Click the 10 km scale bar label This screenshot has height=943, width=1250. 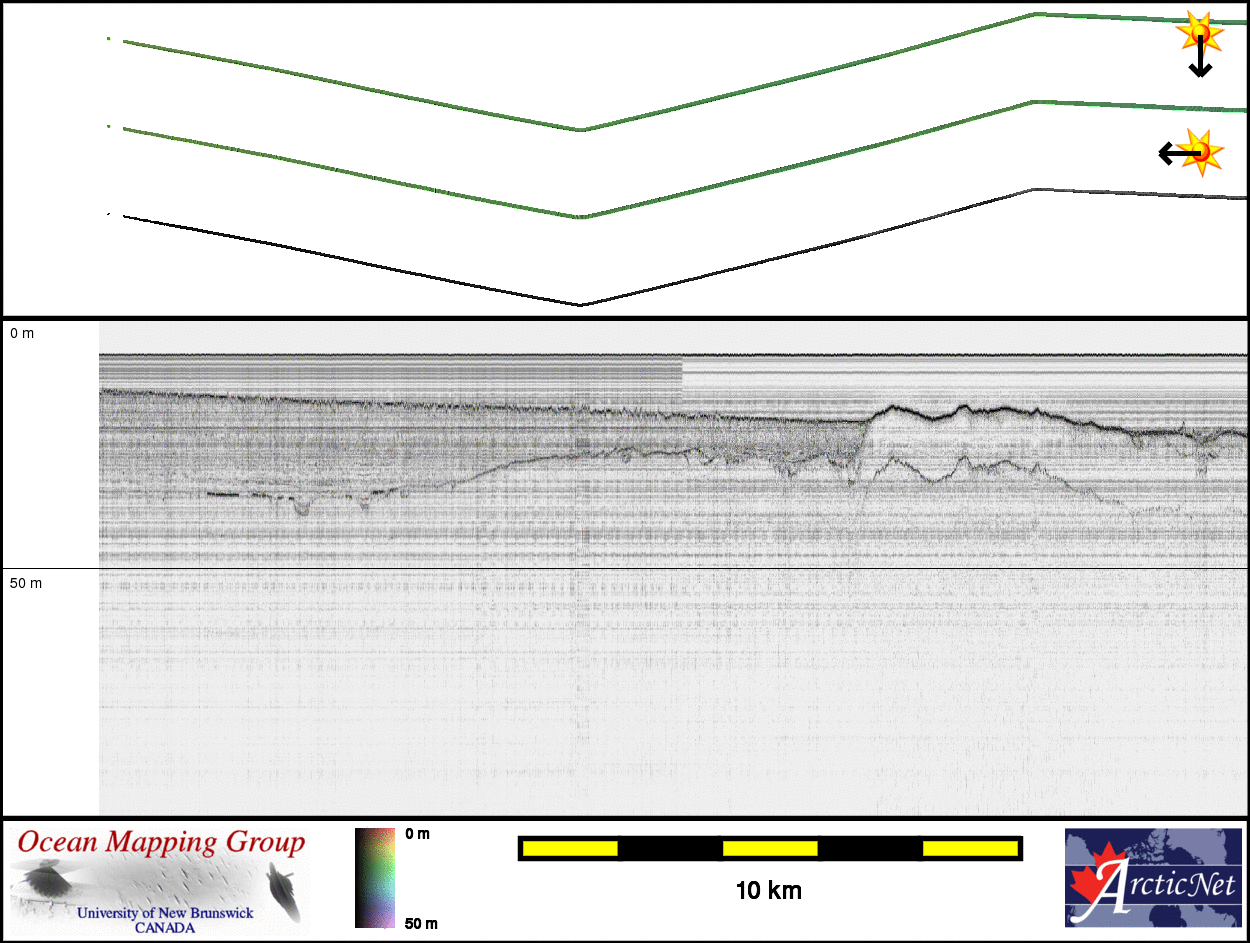point(768,890)
